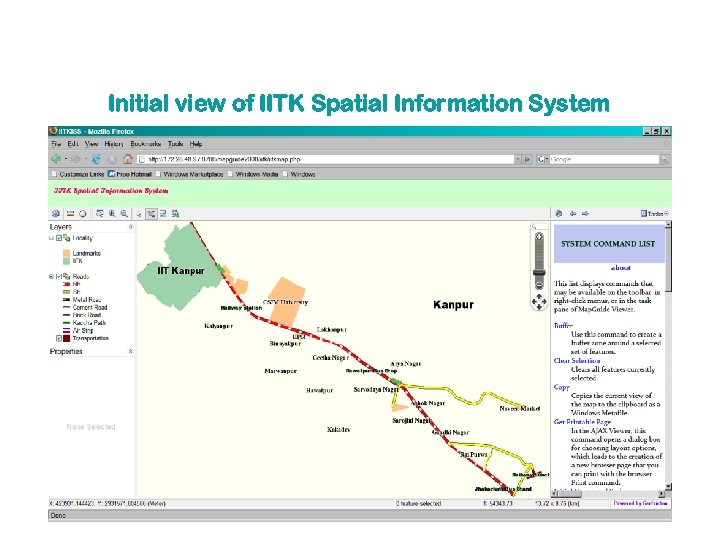Click the search magnifier beside Google box
This screenshot has height=540, width=720.
click(x=664, y=159)
